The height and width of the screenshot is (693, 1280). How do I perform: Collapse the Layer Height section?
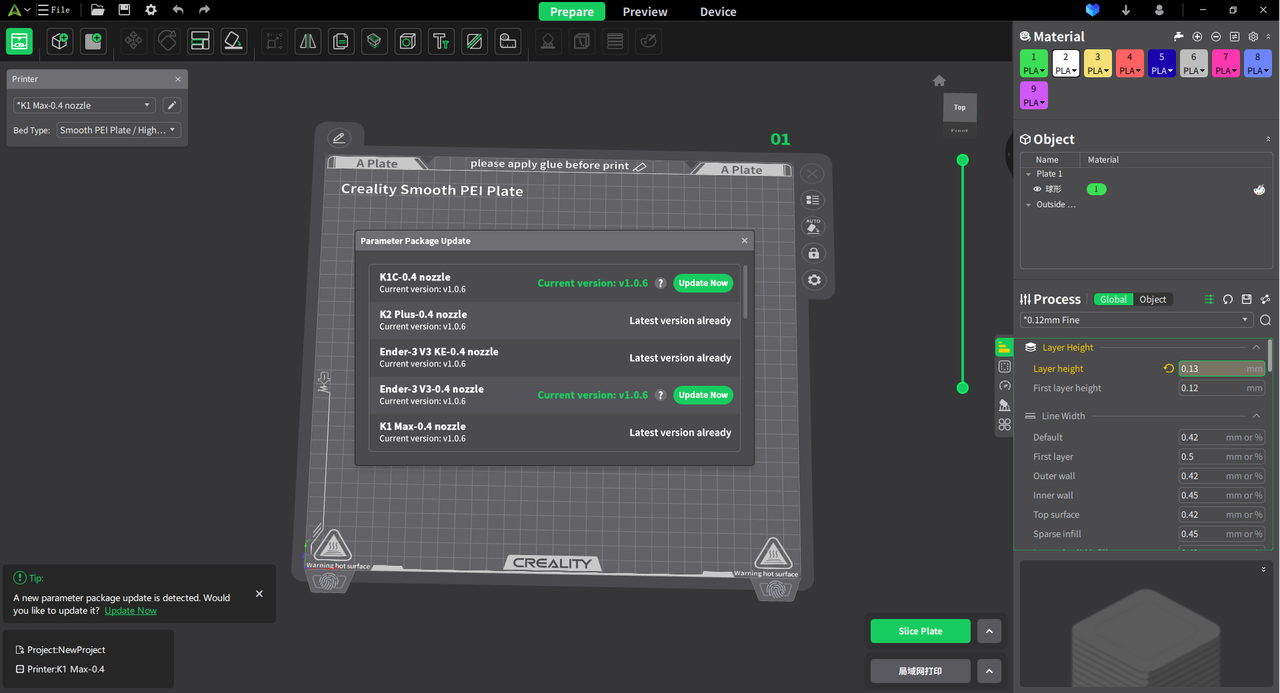1256,347
